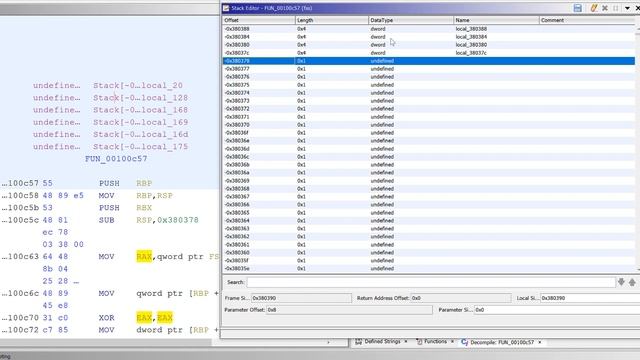
Task: Select stack row at offset -0x38035e
Action: click(x=429, y=269)
